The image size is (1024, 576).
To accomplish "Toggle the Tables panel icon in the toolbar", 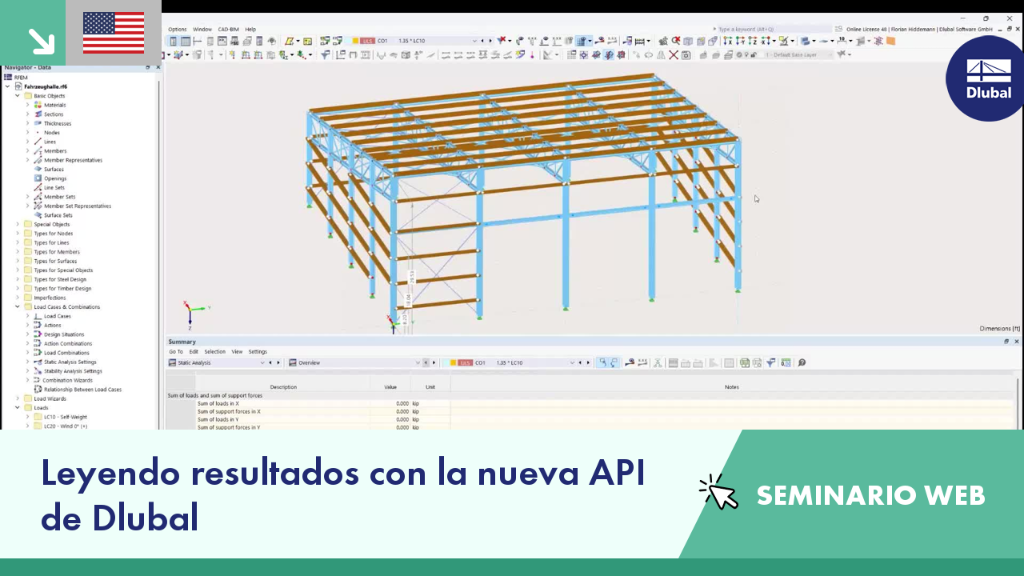I will click(185, 41).
